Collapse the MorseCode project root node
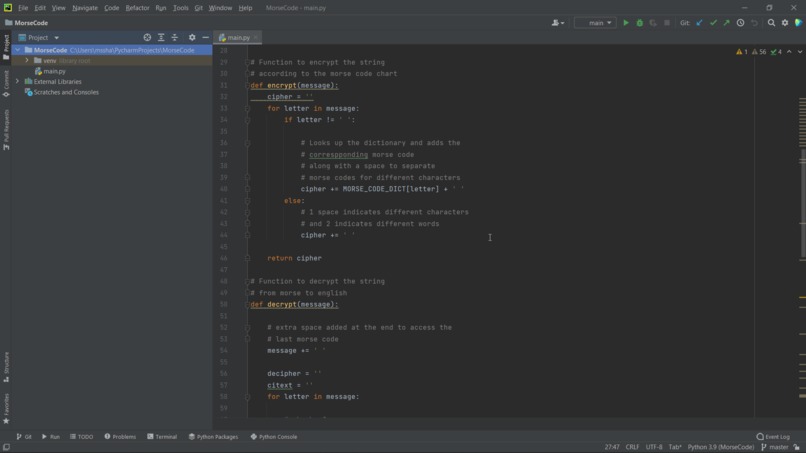Screen dimensions: 806x453 [18, 50]
